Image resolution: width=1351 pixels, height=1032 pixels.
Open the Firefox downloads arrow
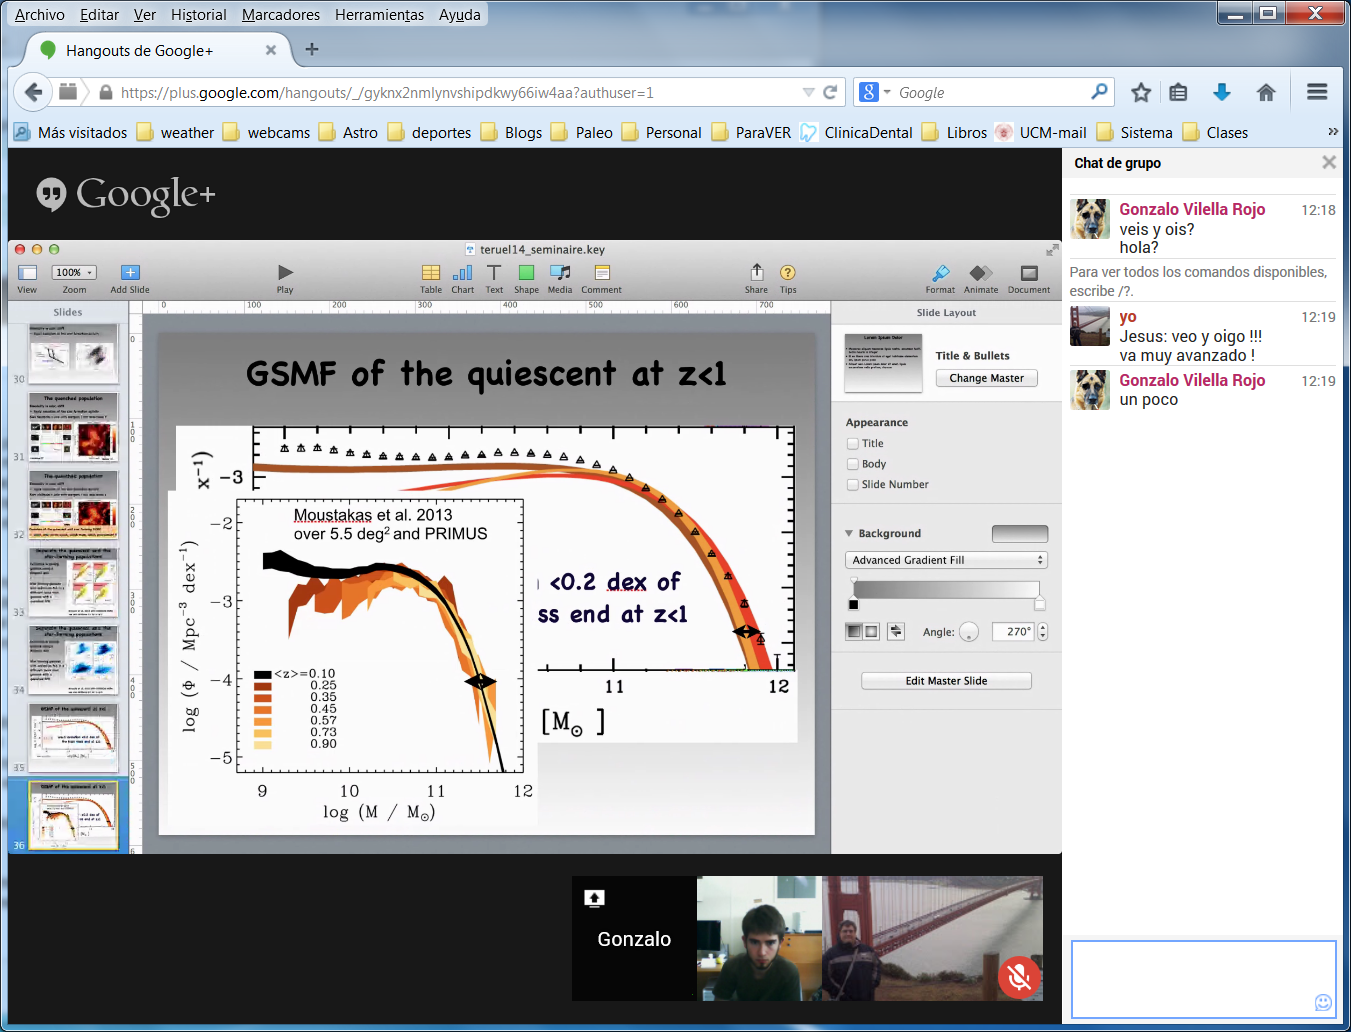click(x=1222, y=92)
